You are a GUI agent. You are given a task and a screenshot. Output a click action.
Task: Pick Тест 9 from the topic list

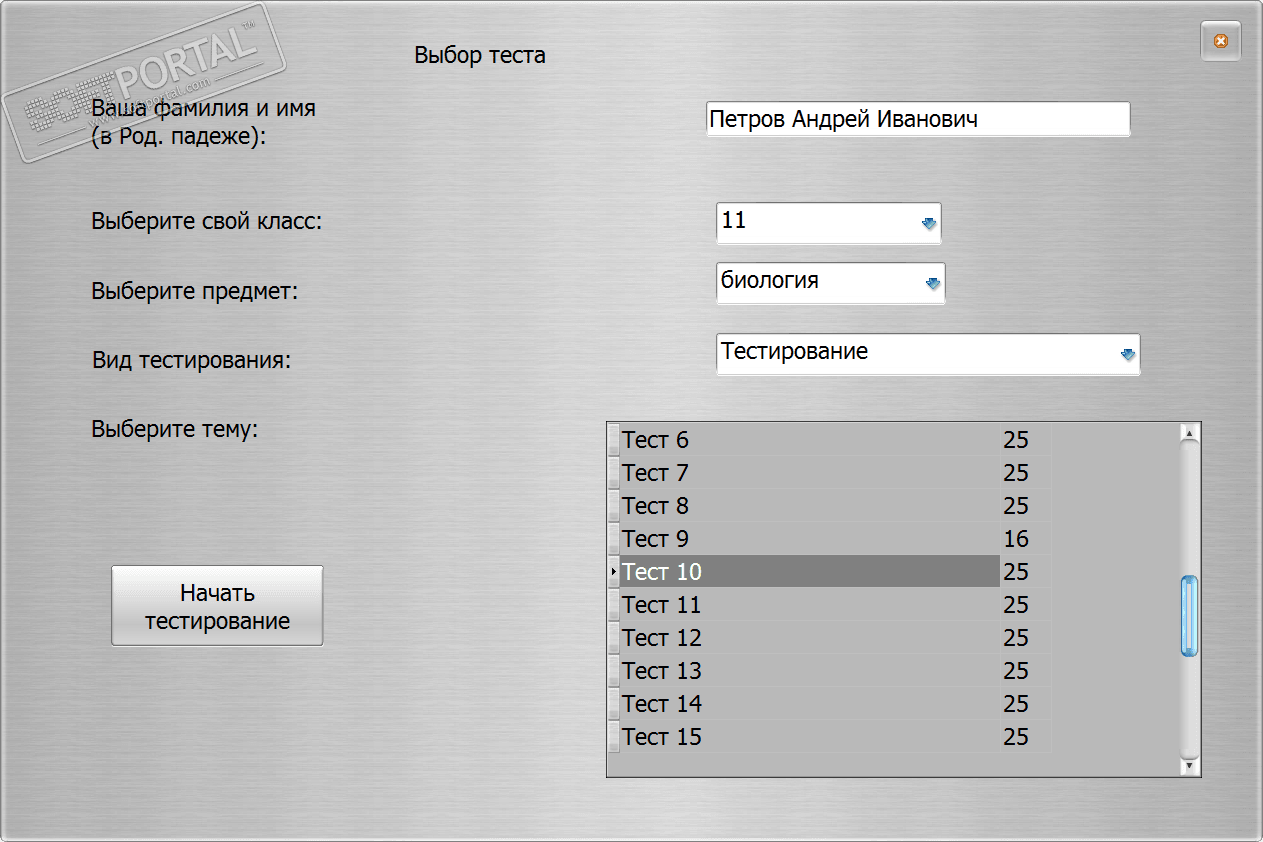click(x=808, y=539)
